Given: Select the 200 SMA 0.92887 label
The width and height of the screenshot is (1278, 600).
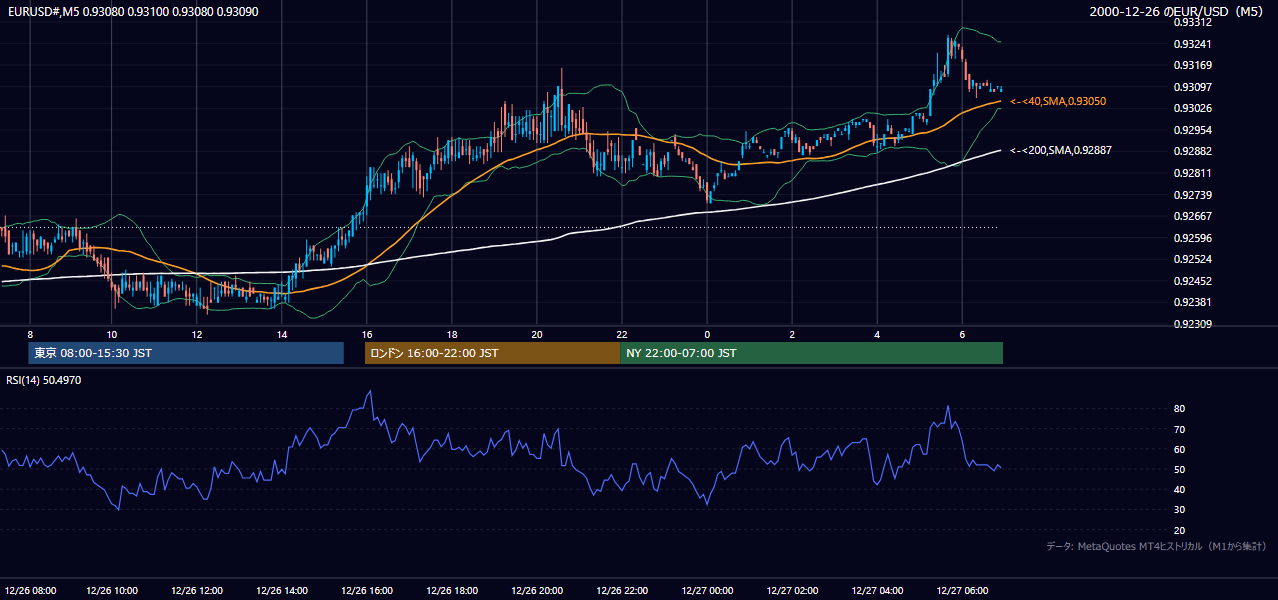Looking at the screenshot, I should click(1061, 150).
